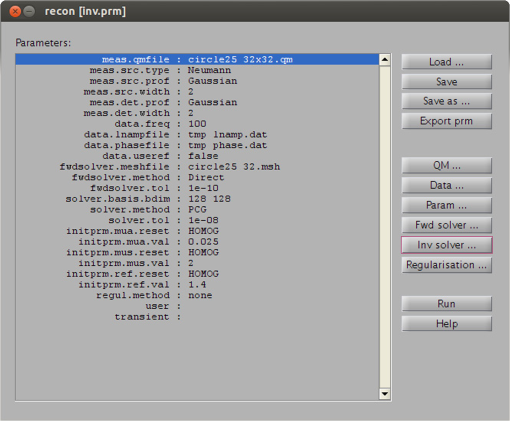Click the scrollbar up arrow

(385, 60)
